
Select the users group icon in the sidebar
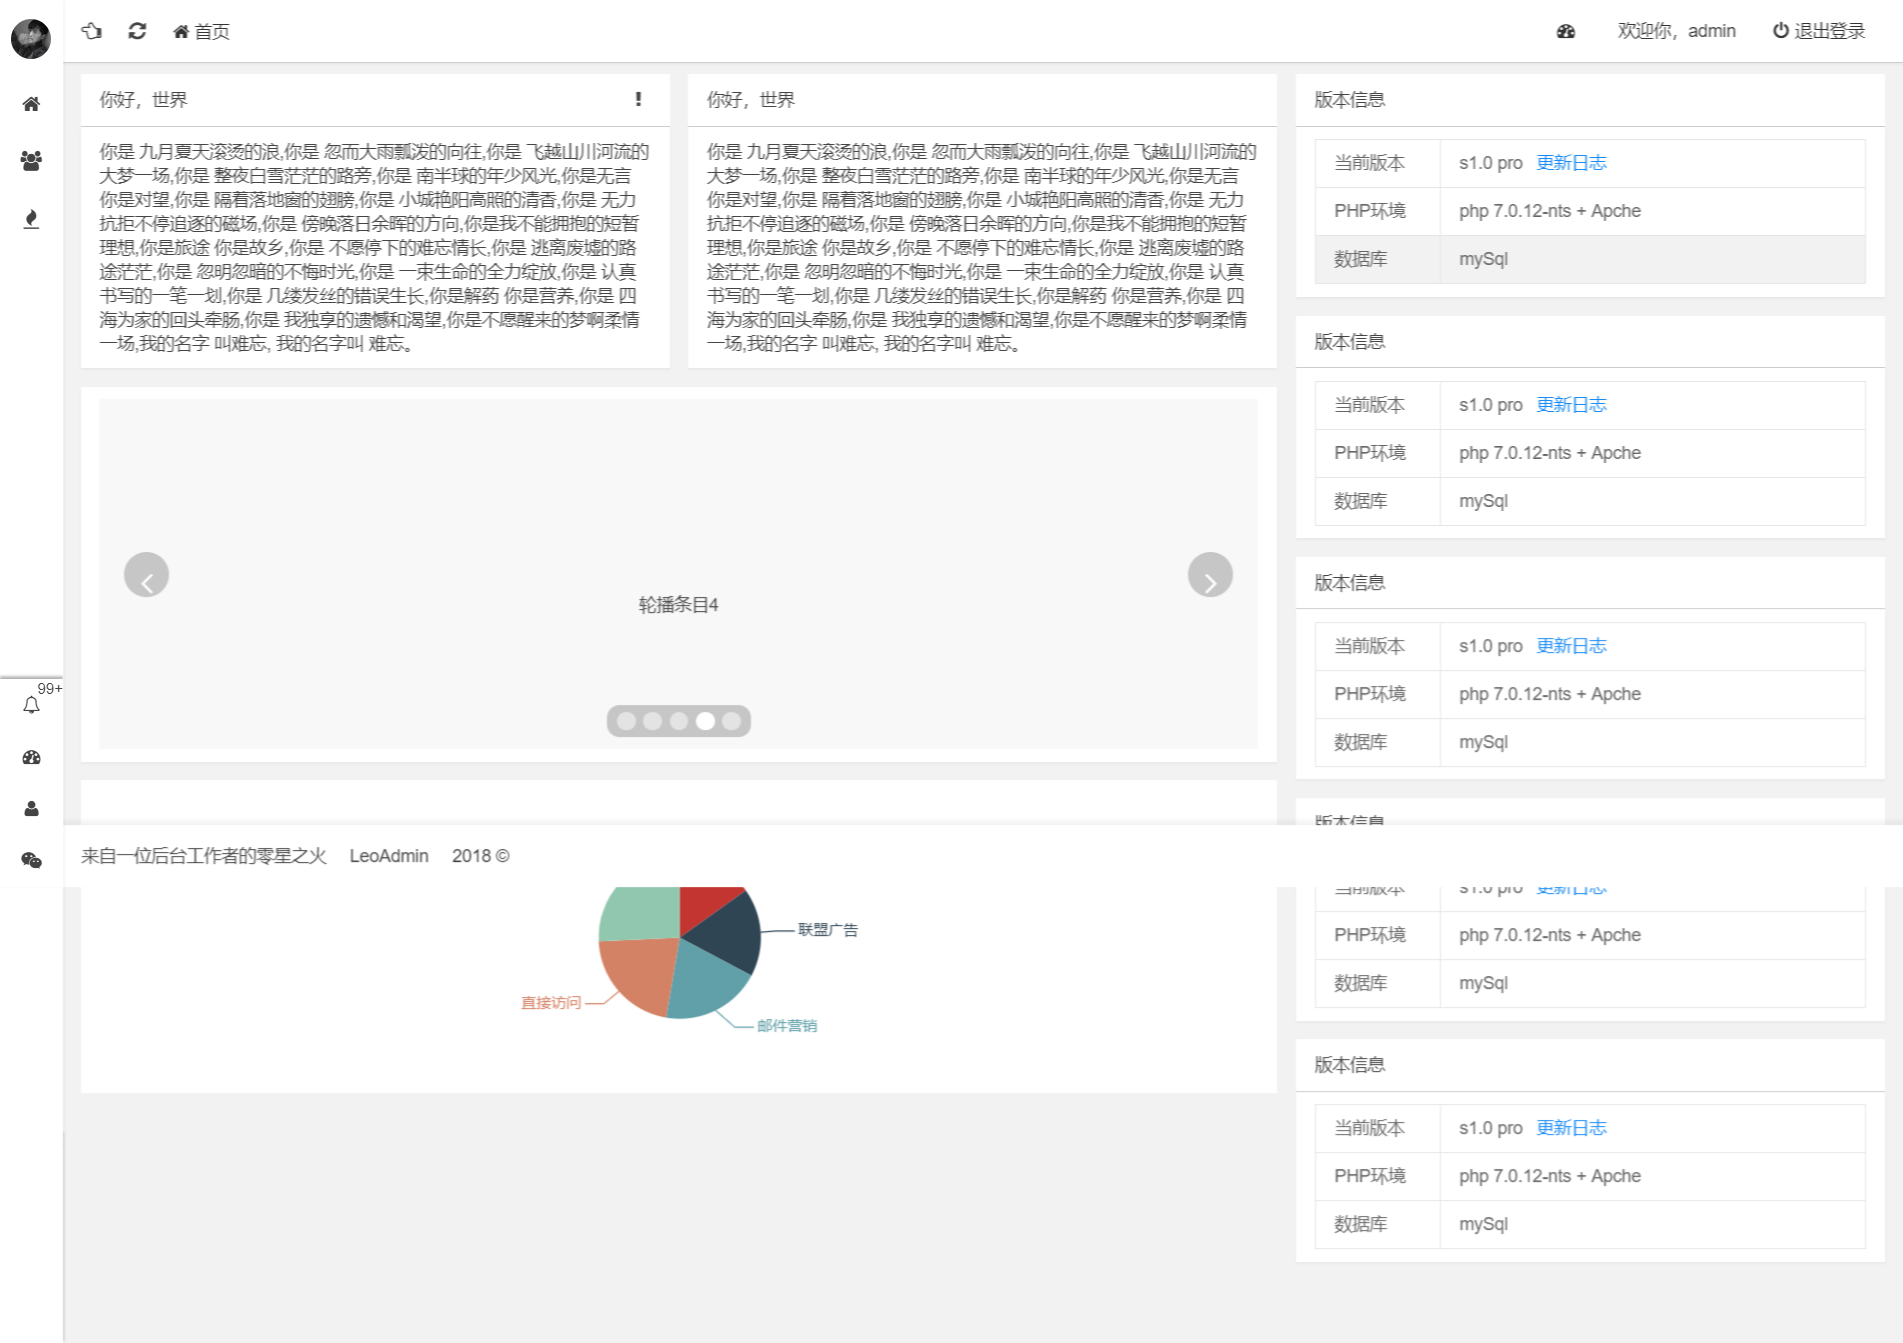pyautogui.click(x=31, y=158)
